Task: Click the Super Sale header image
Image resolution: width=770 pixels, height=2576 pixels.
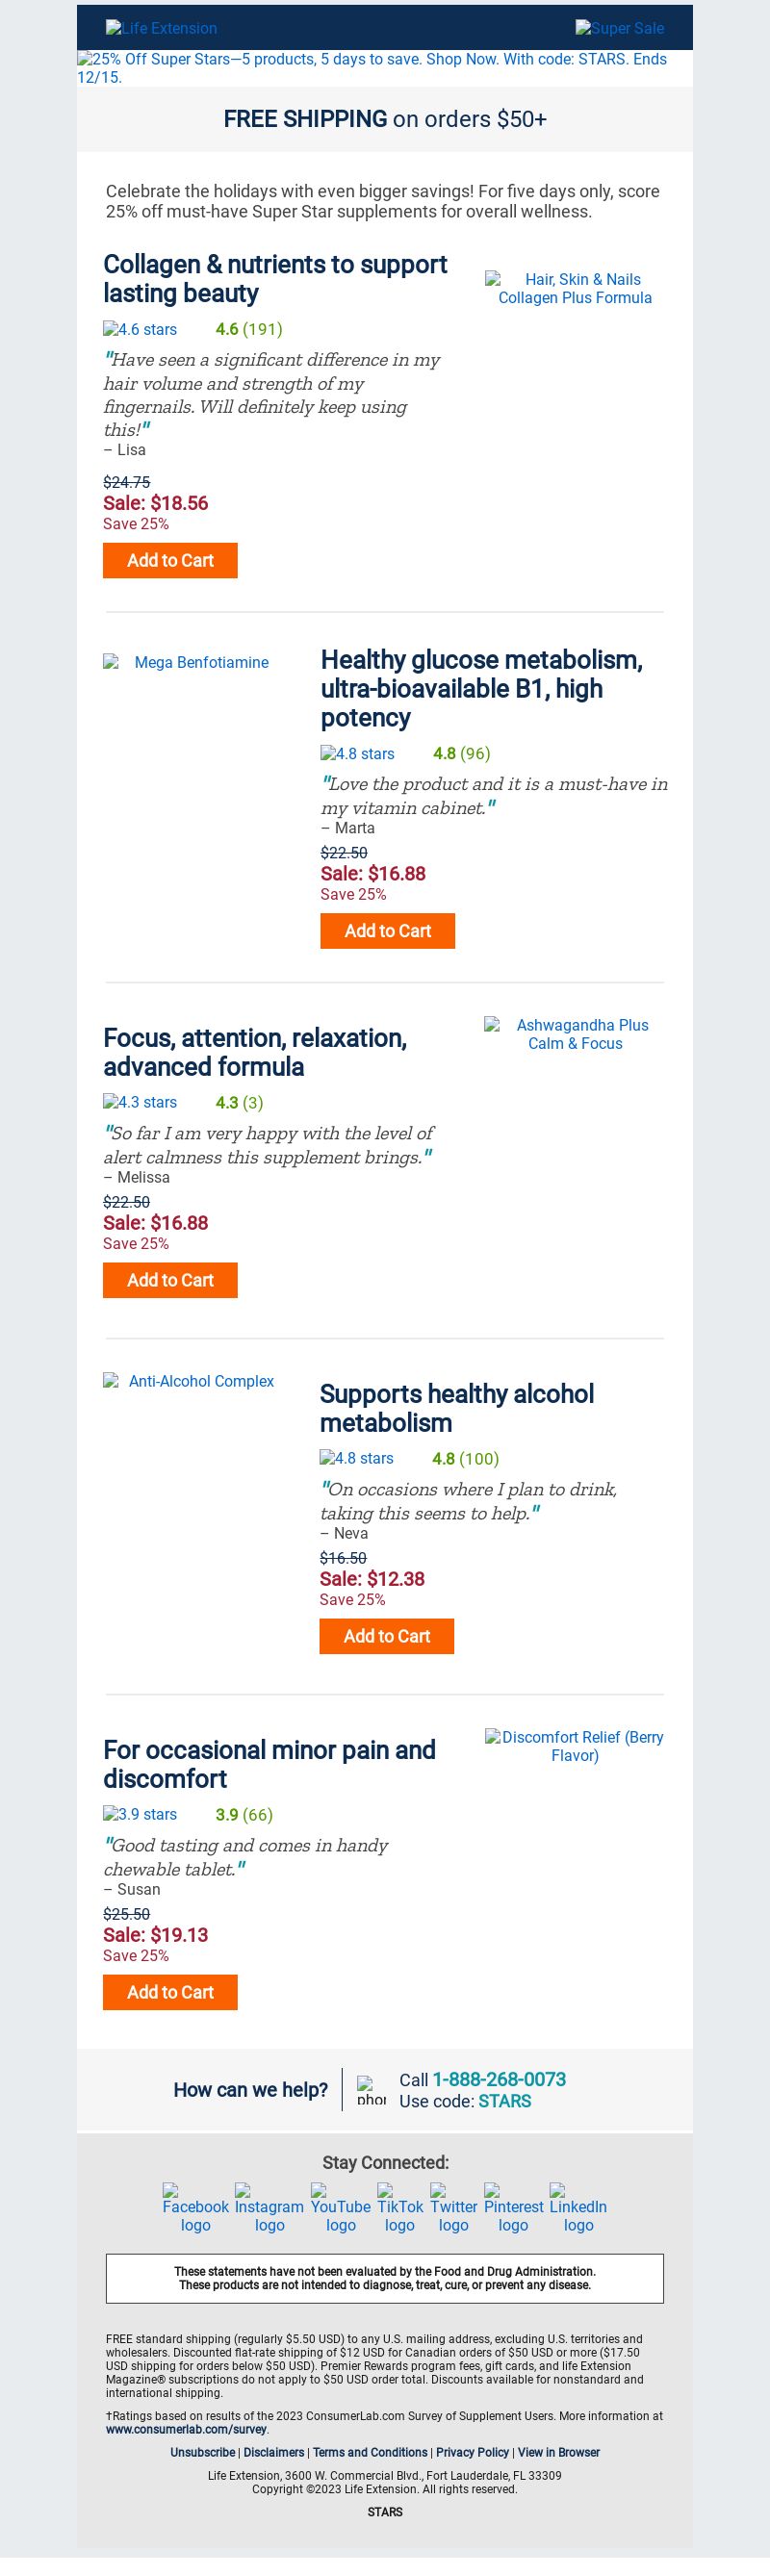Action: click(x=619, y=28)
